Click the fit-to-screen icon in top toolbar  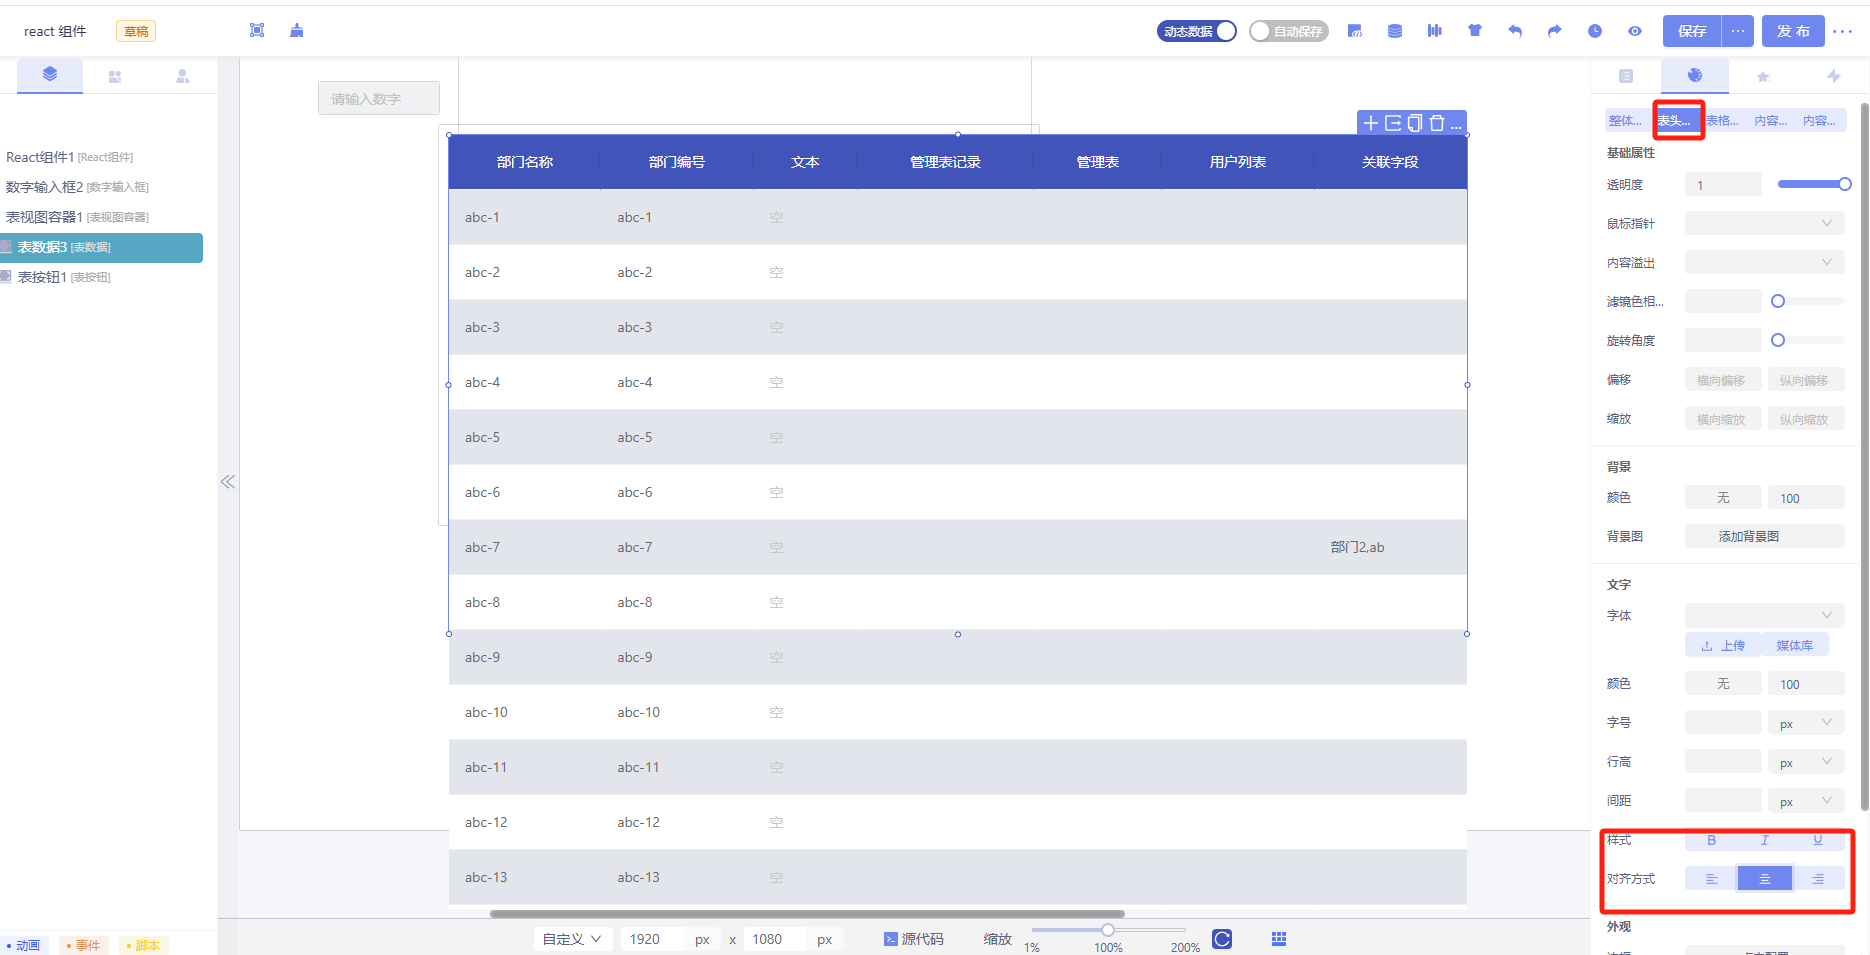(257, 31)
